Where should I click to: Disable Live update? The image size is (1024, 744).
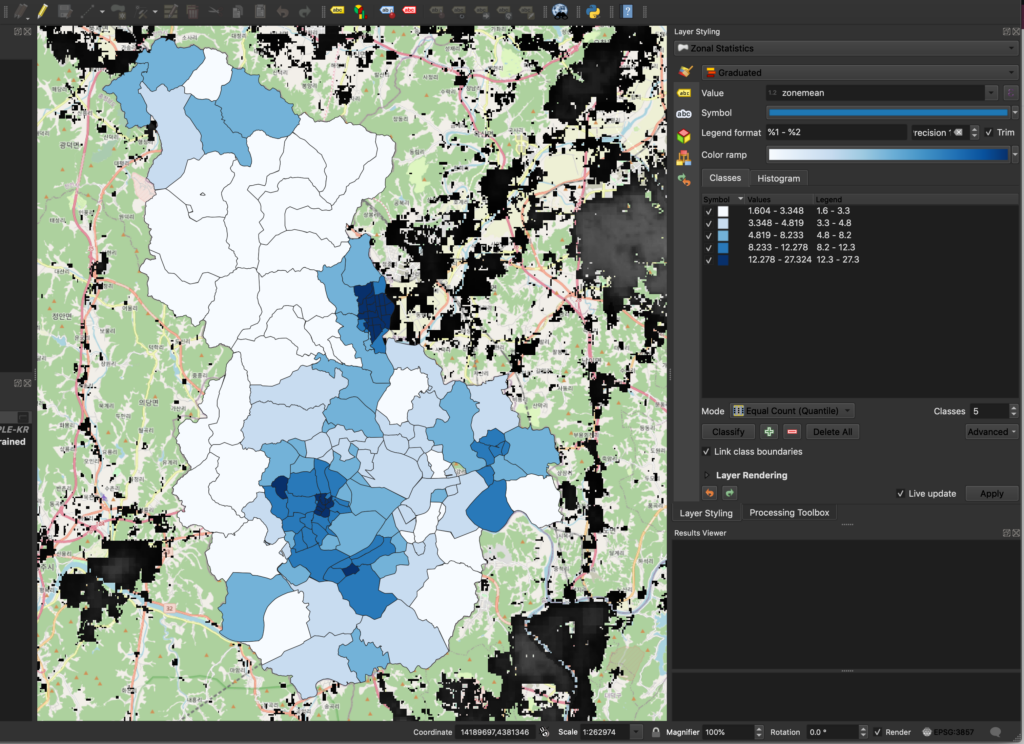coord(902,493)
